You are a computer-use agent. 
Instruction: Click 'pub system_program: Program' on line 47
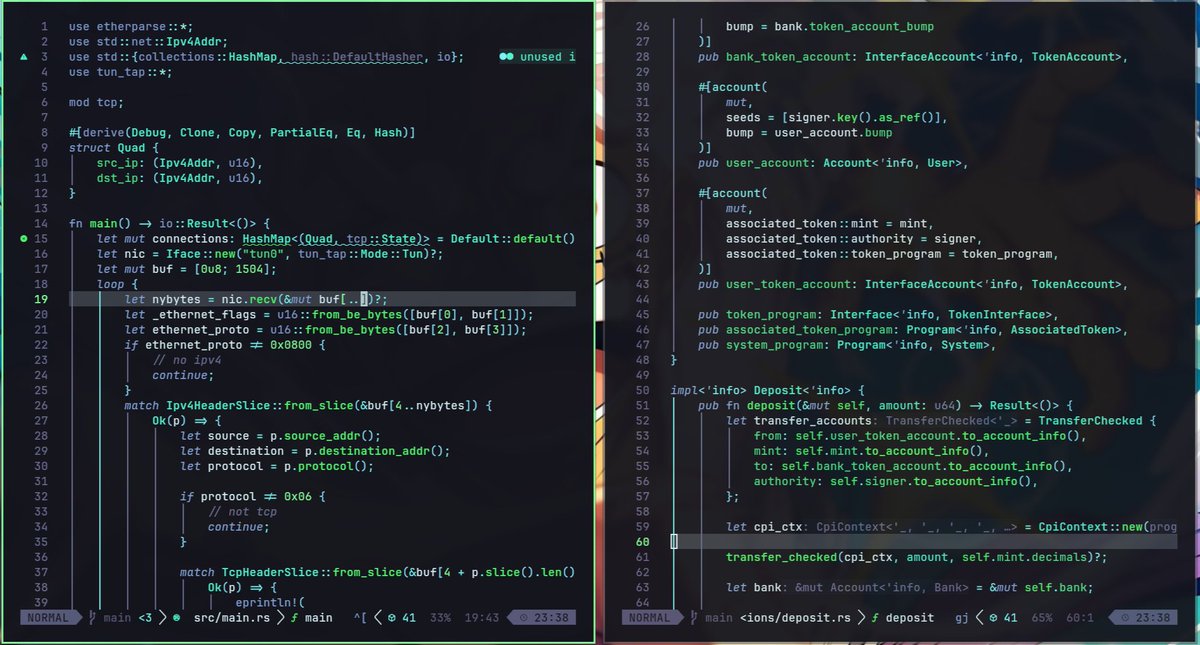click(x=790, y=345)
